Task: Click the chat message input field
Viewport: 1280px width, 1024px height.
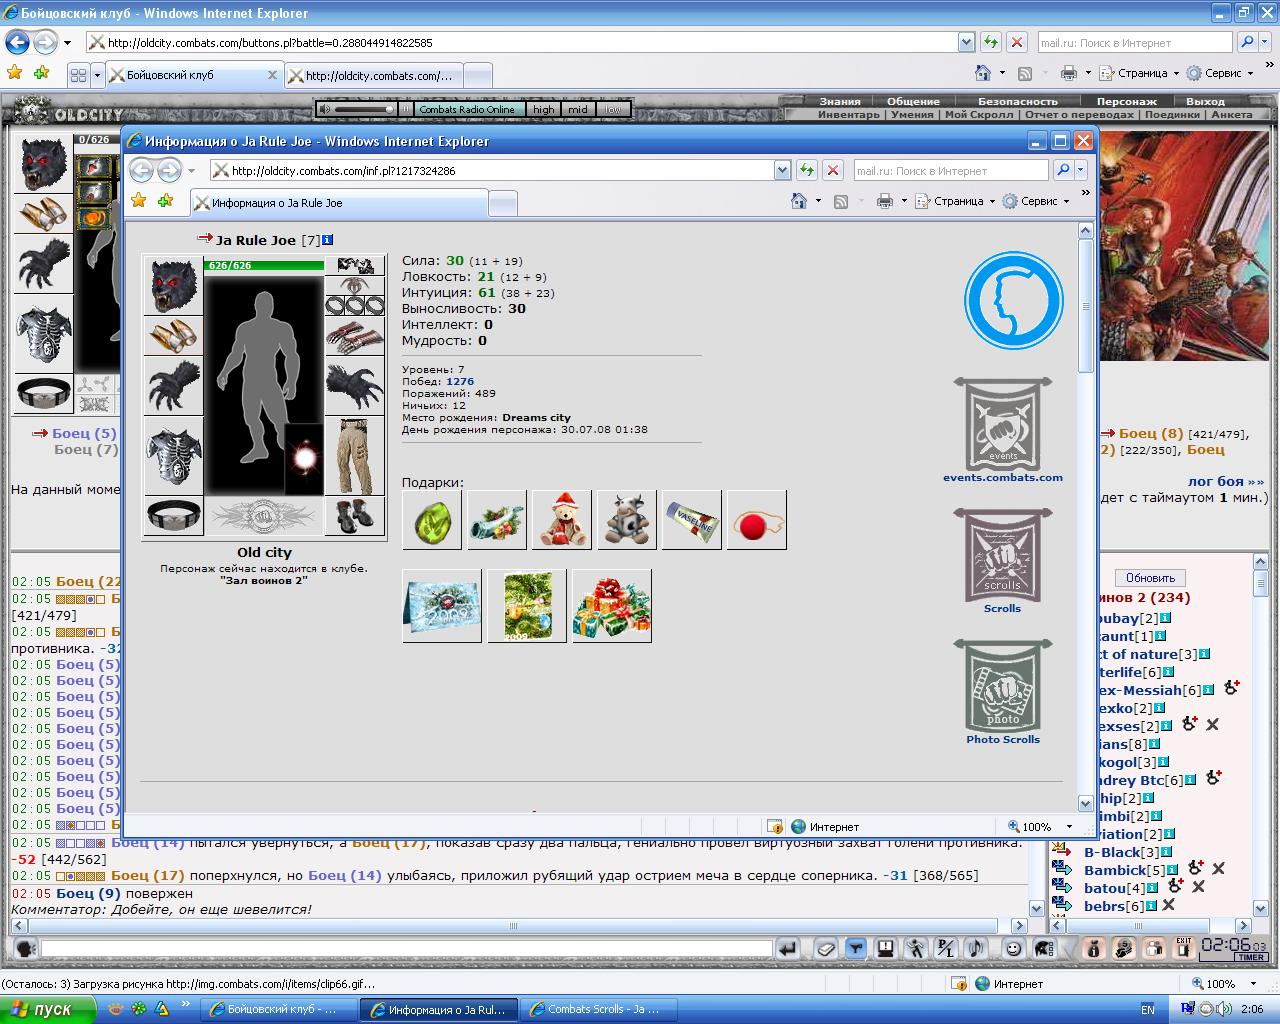Action: click(x=407, y=949)
